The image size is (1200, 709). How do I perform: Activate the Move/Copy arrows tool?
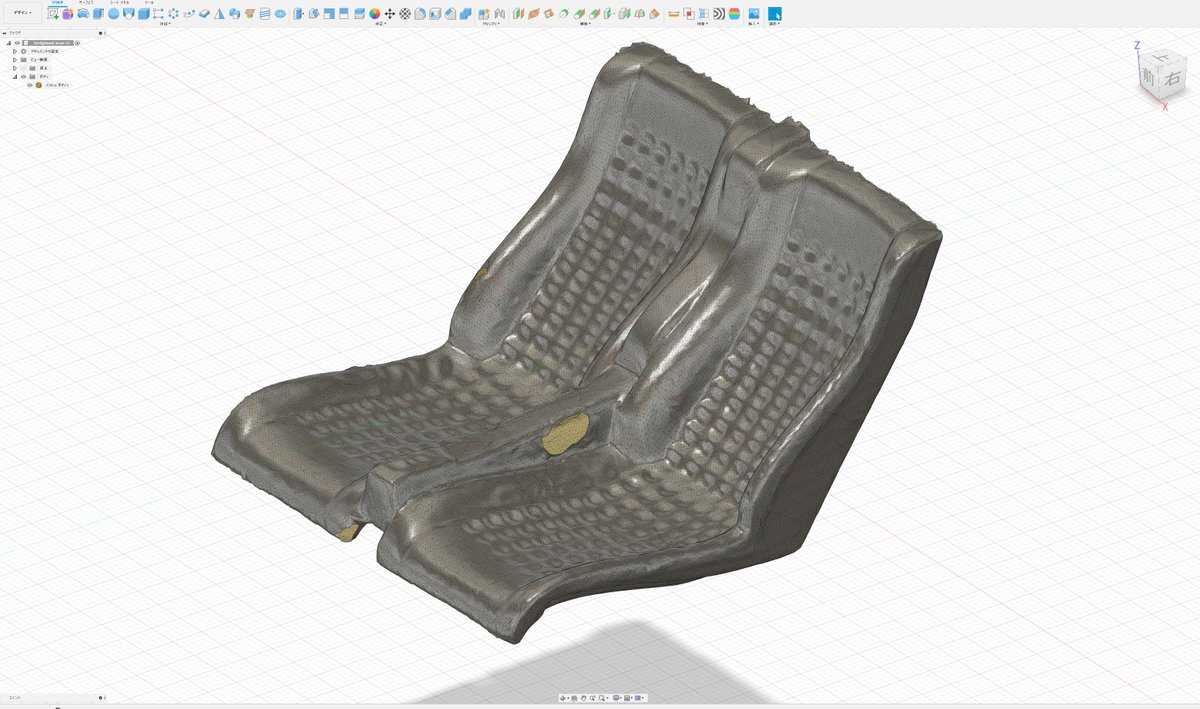click(x=390, y=14)
